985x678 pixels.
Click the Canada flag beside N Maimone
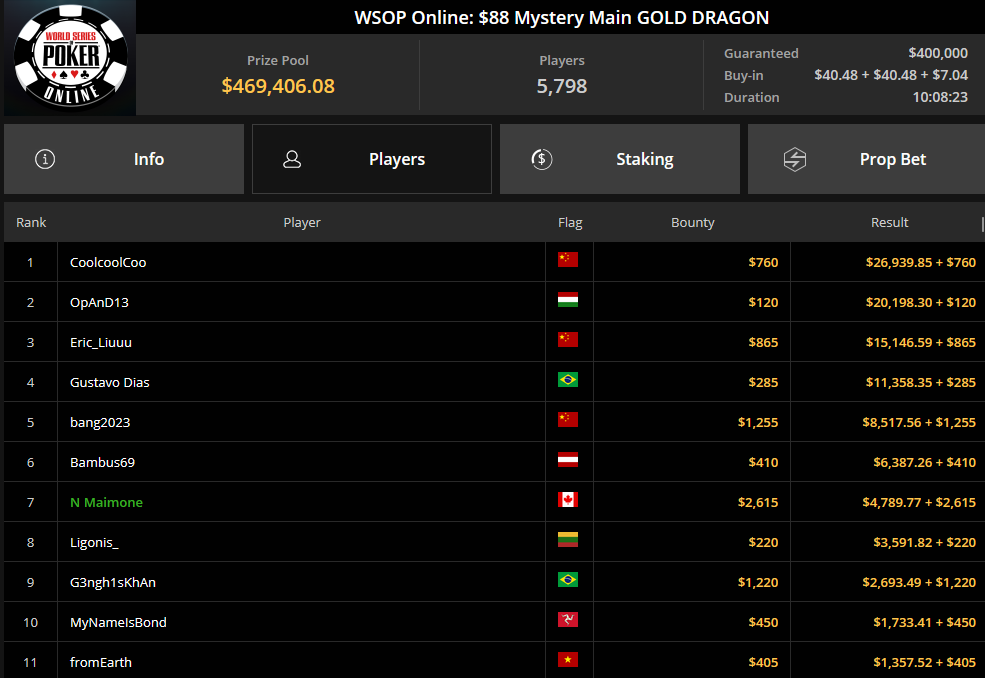click(x=568, y=500)
